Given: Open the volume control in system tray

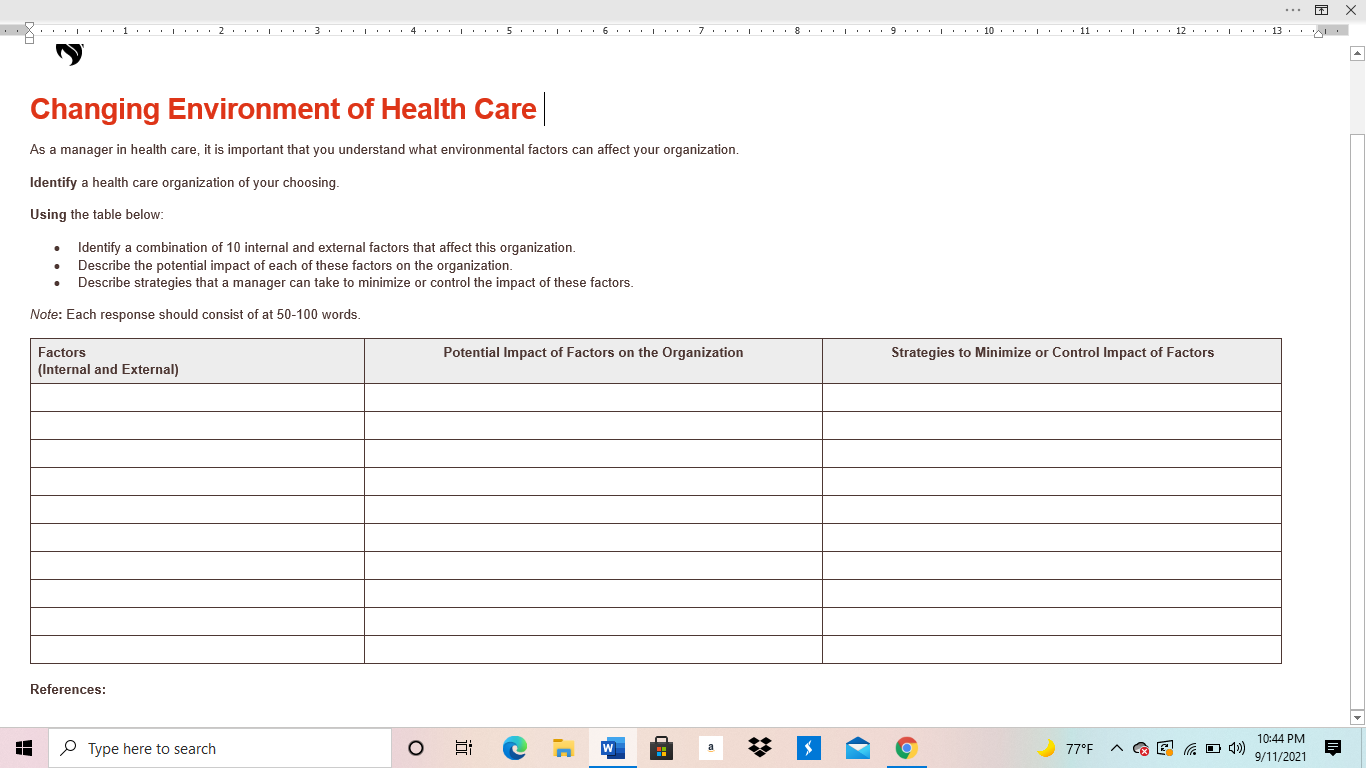Looking at the screenshot, I should click(x=1237, y=748).
